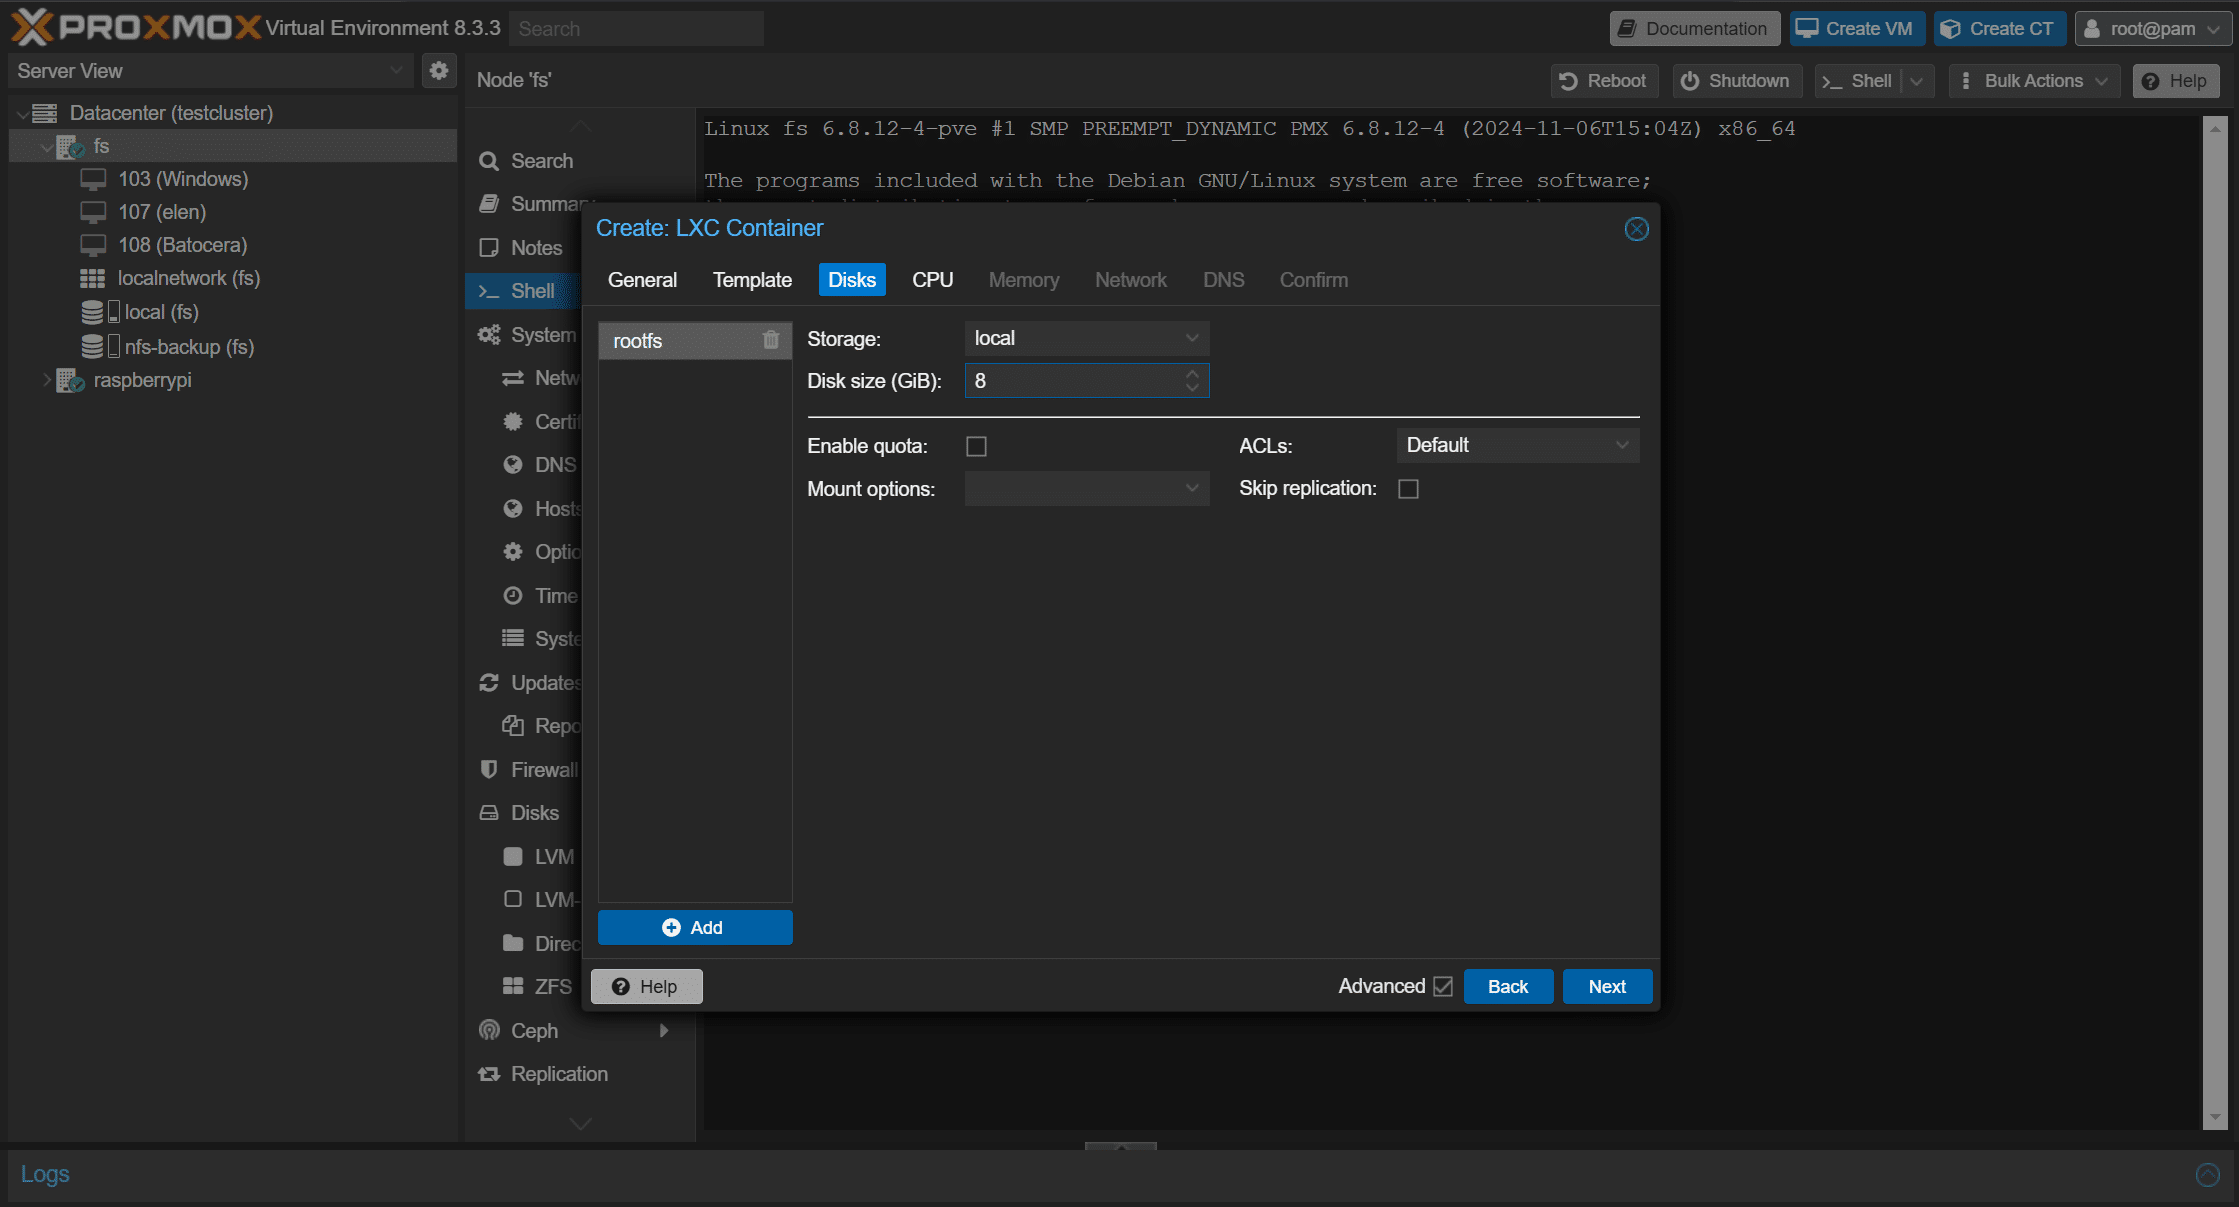Click storage icon for nfs-backup (fs)
2239x1207 pixels.
pyautogui.click(x=100, y=346)
